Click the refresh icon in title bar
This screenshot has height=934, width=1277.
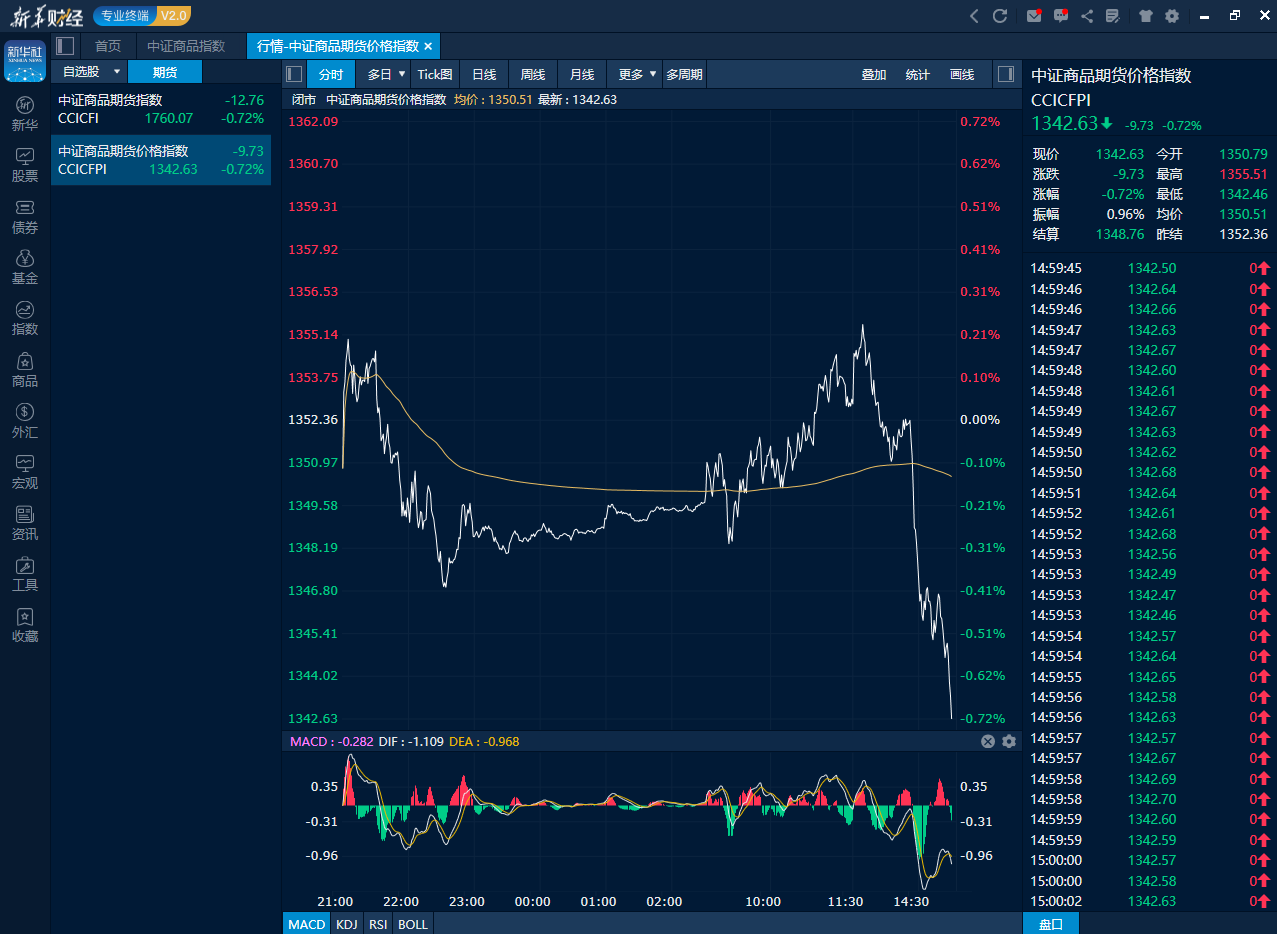click(x=999, y=16)
